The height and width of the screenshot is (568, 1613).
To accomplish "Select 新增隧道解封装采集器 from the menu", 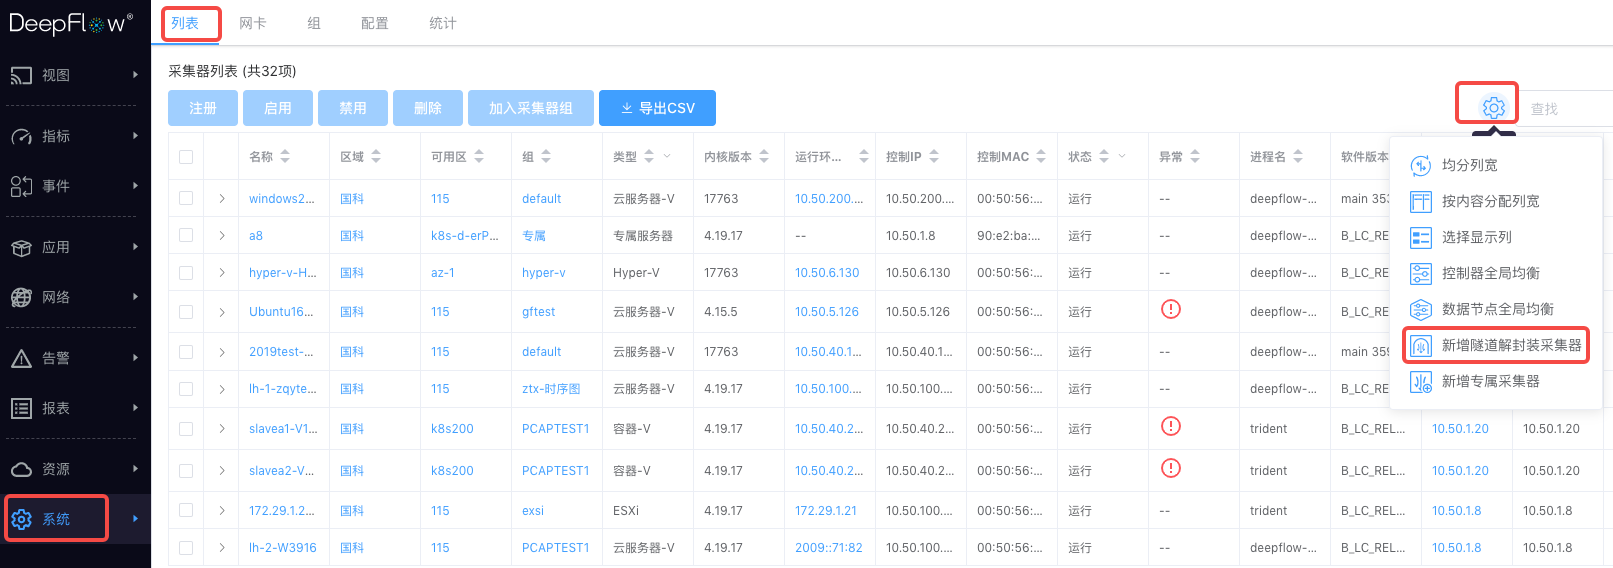I will pos(1510,346).
